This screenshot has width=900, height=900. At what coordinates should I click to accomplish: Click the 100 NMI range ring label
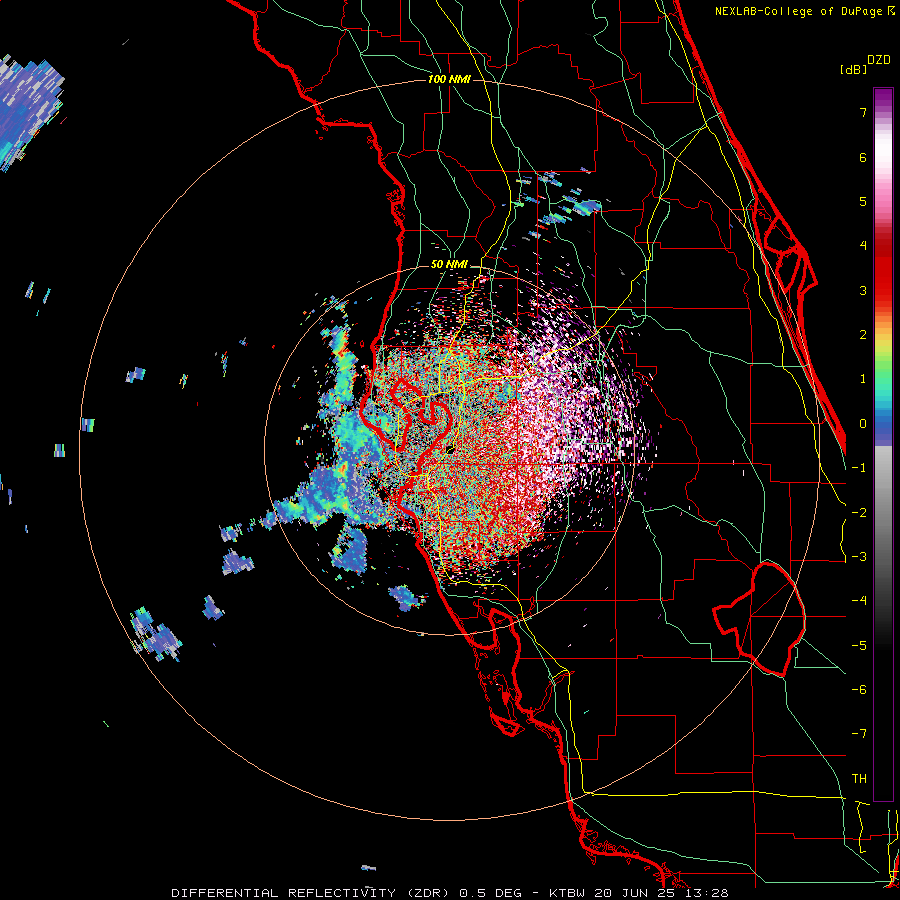tap(449, 79)
